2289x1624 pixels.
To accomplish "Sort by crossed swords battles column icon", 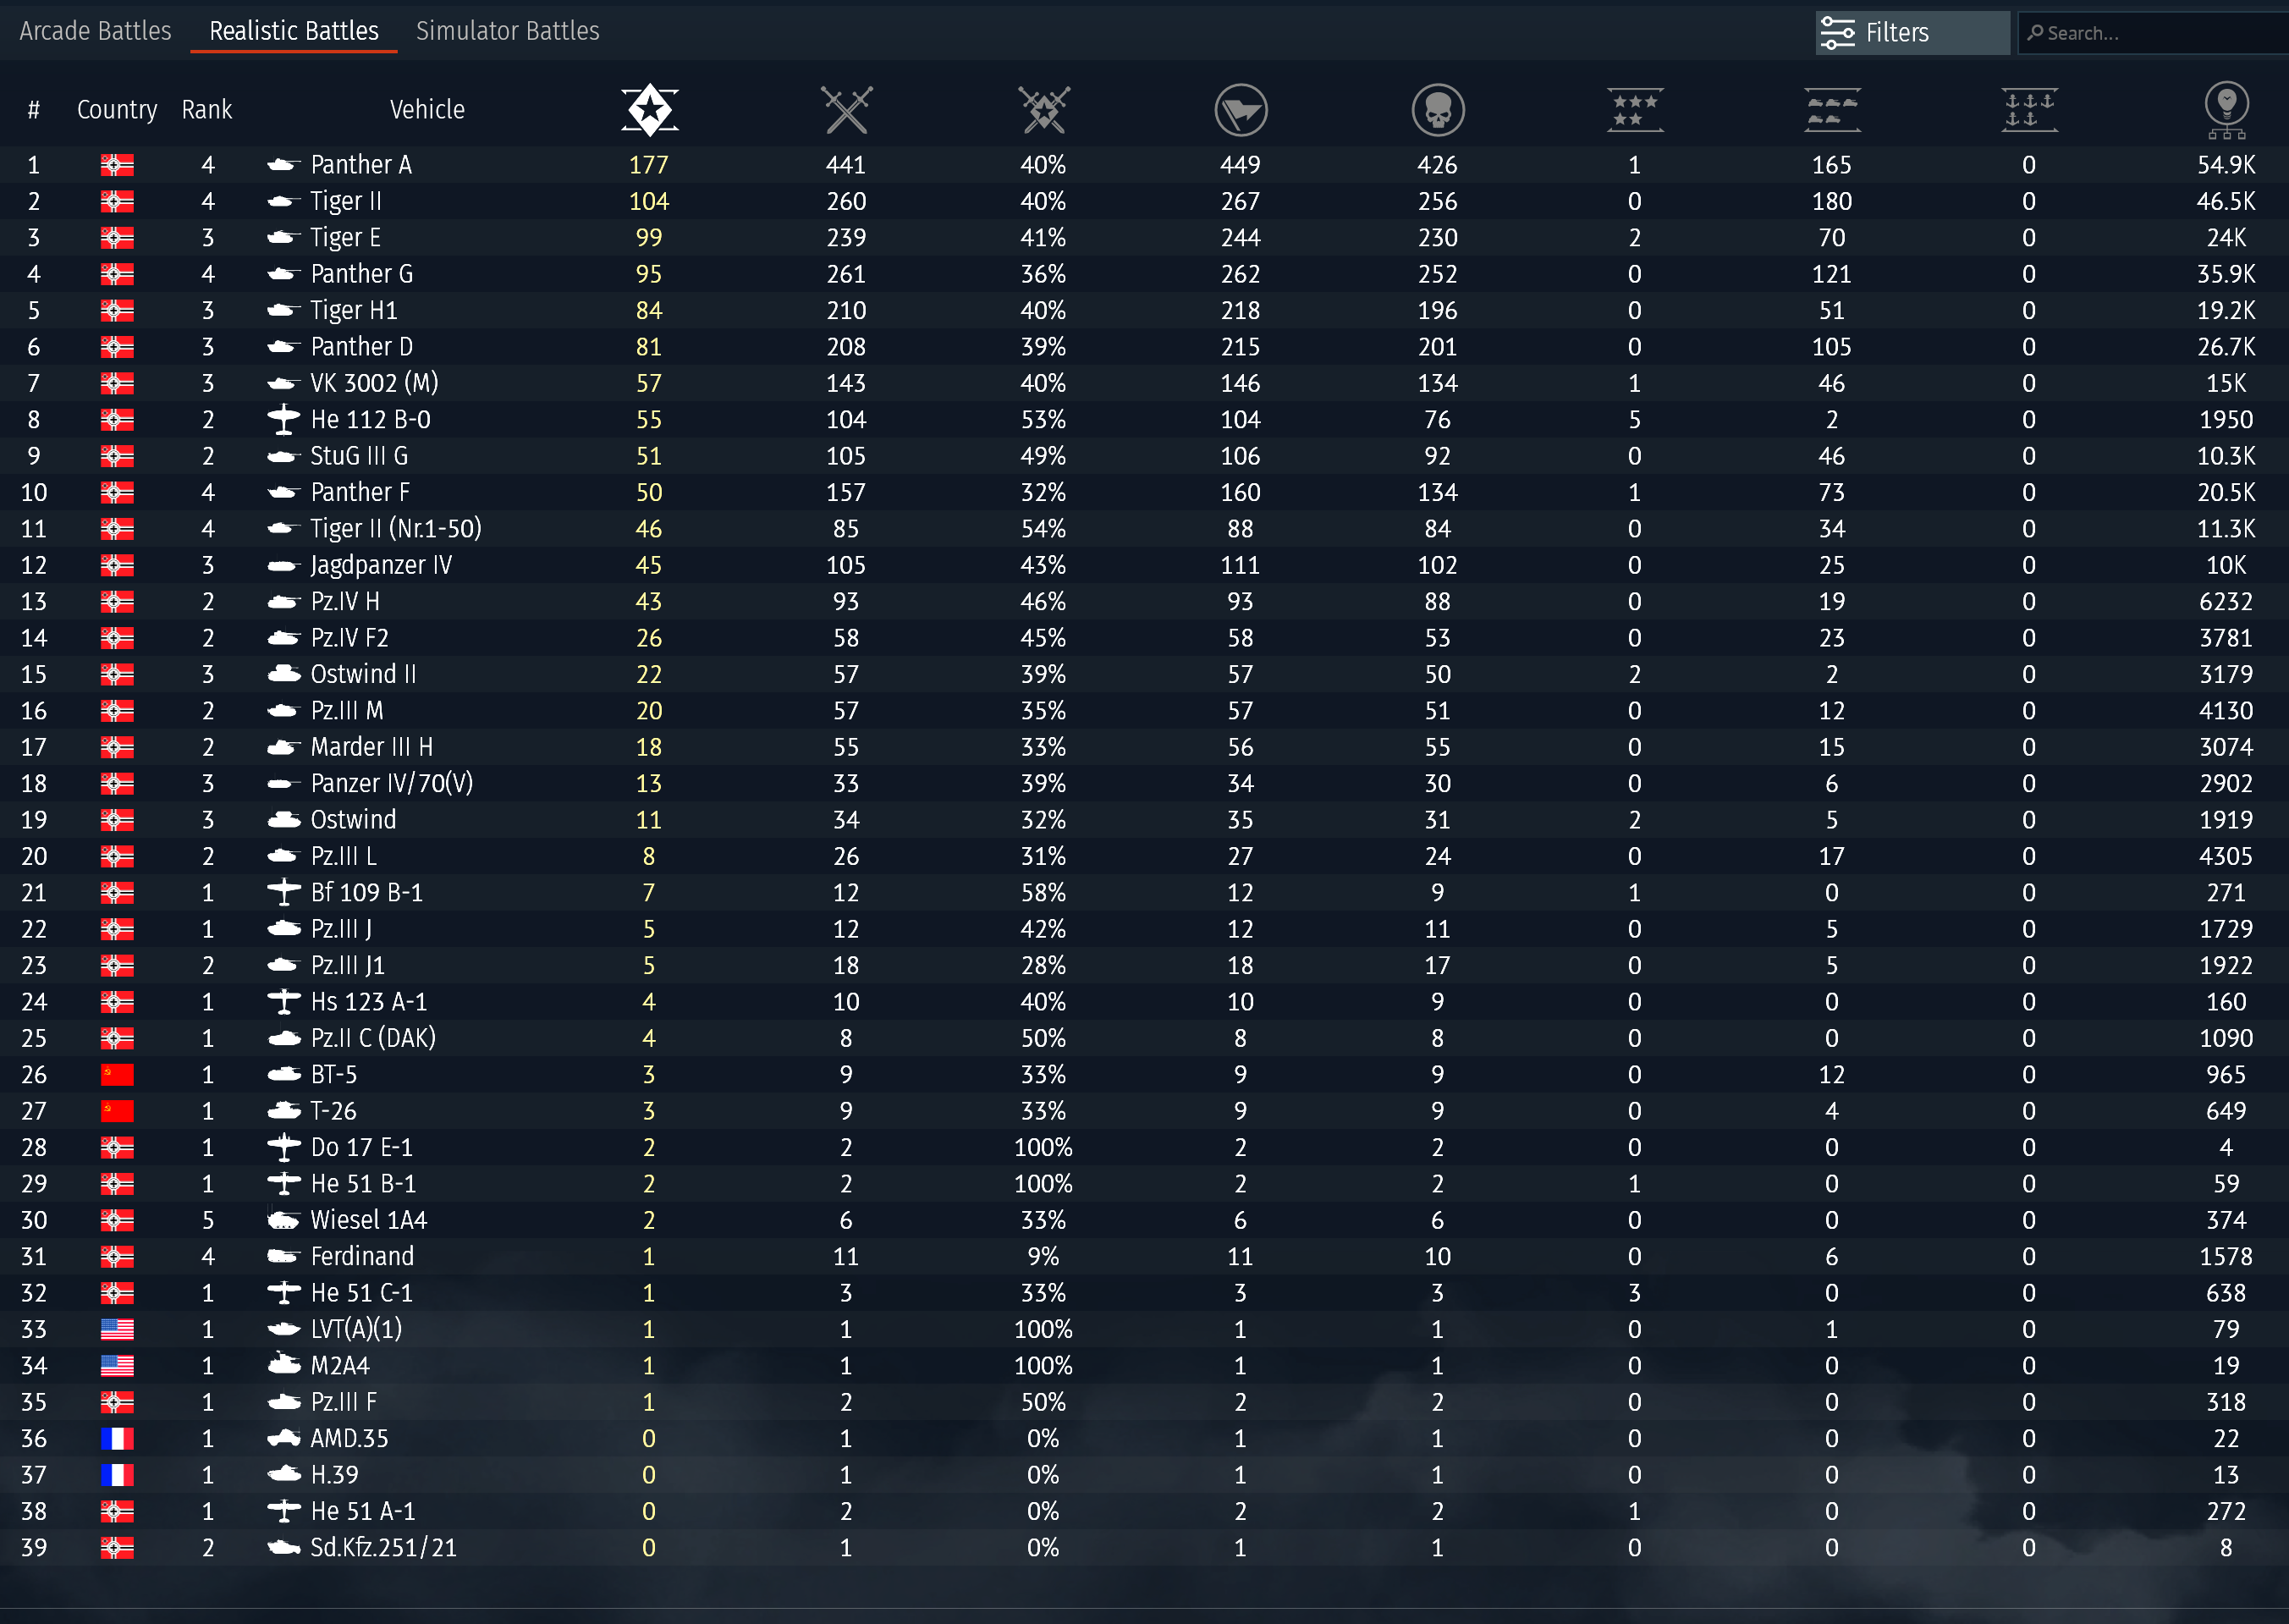I will point(846,109).
